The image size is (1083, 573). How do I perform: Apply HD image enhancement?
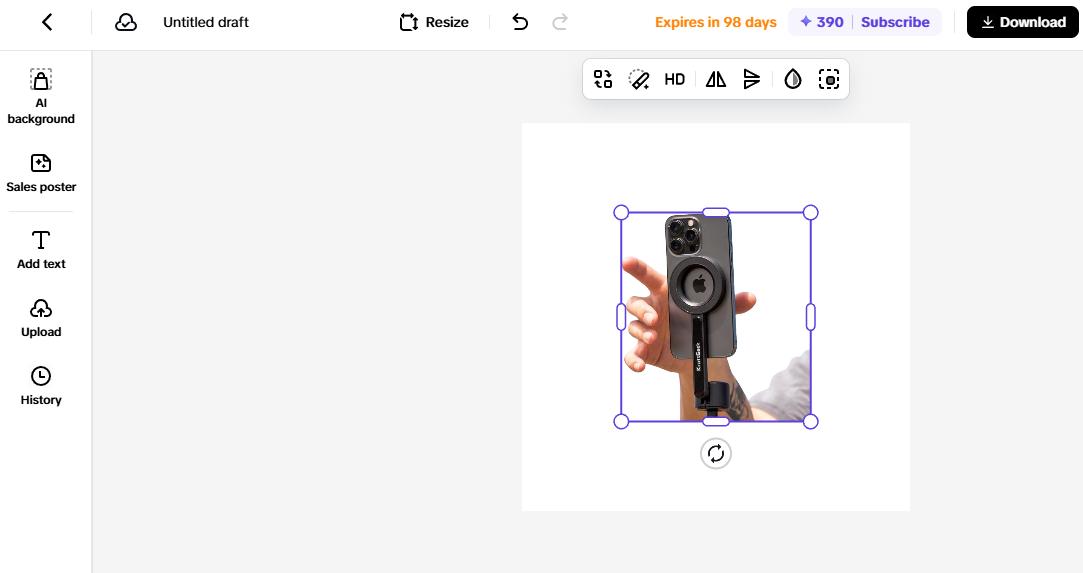click(x=675, y=79)
